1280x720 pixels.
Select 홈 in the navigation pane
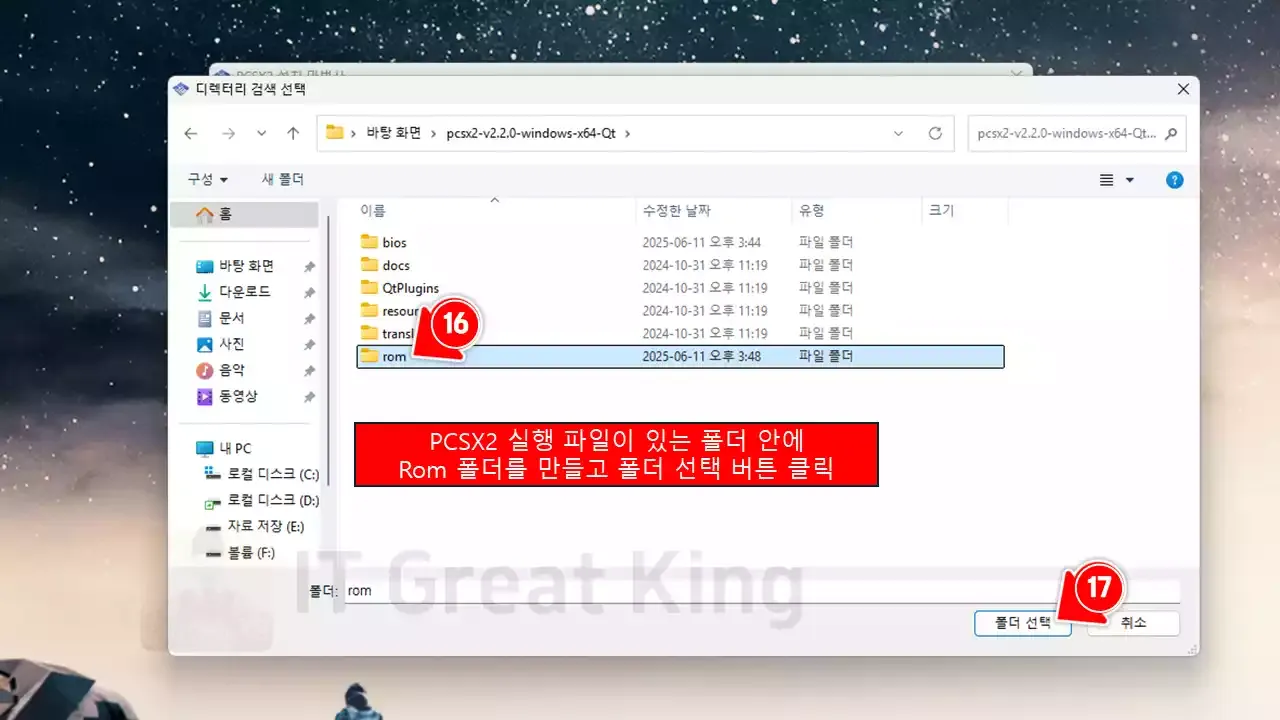click(244, 214)
